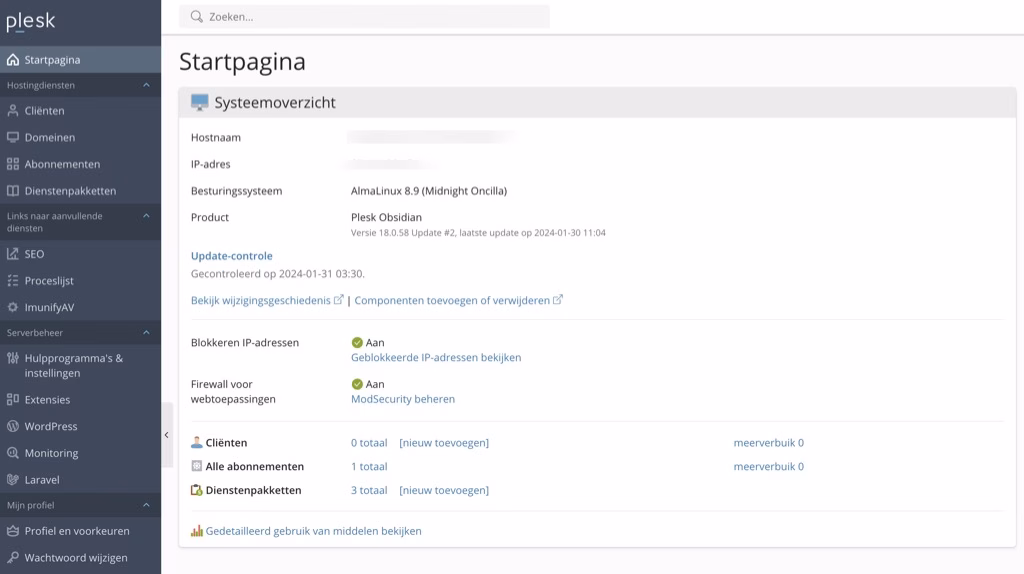Viewport: 1024px width, 574px height.
Task: Click the Extensies blocks icon in sidebar
Action: 13,399
